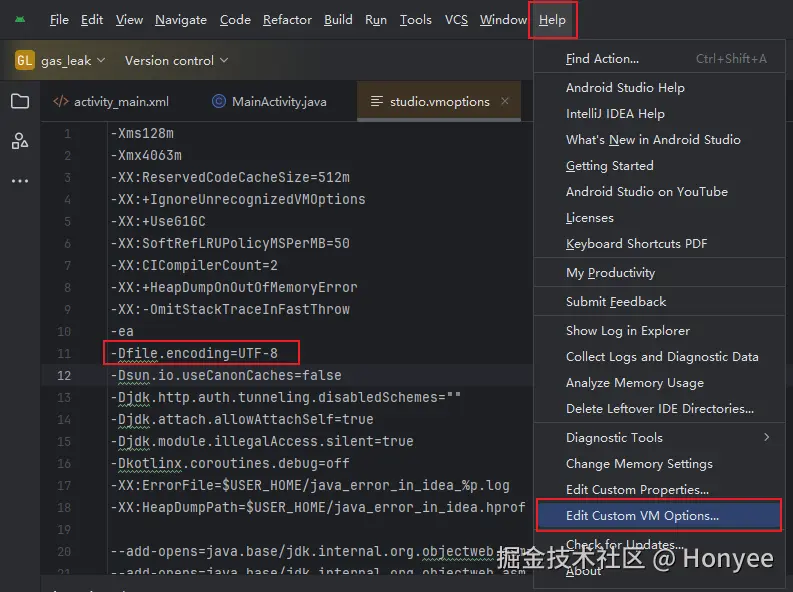793x592 pixels.
Task: Click the -Xms128m line in editor
Action: pyautogui.click(x=142, y=133)
